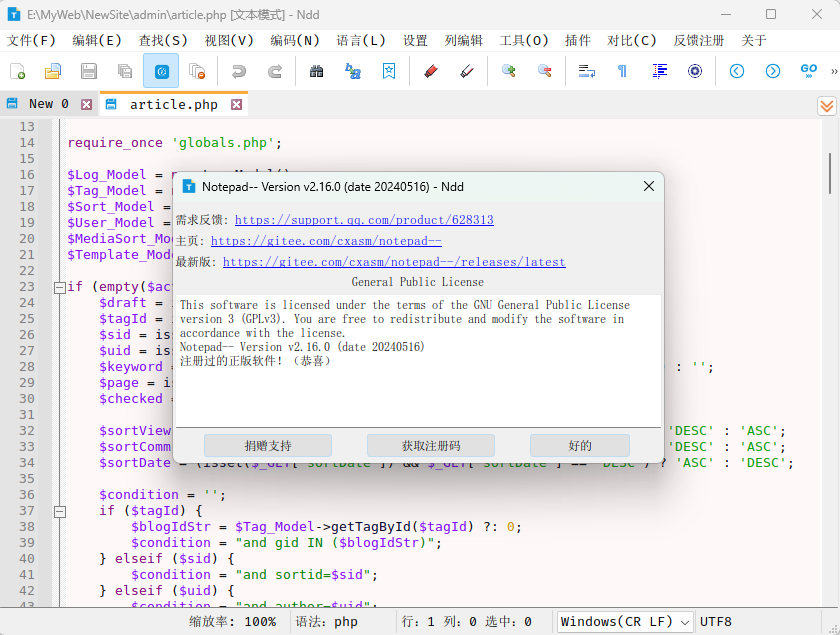Collapse the code fold at line 23
The height and width of the screenshot is (635, 840).
[x=60, y=288]
